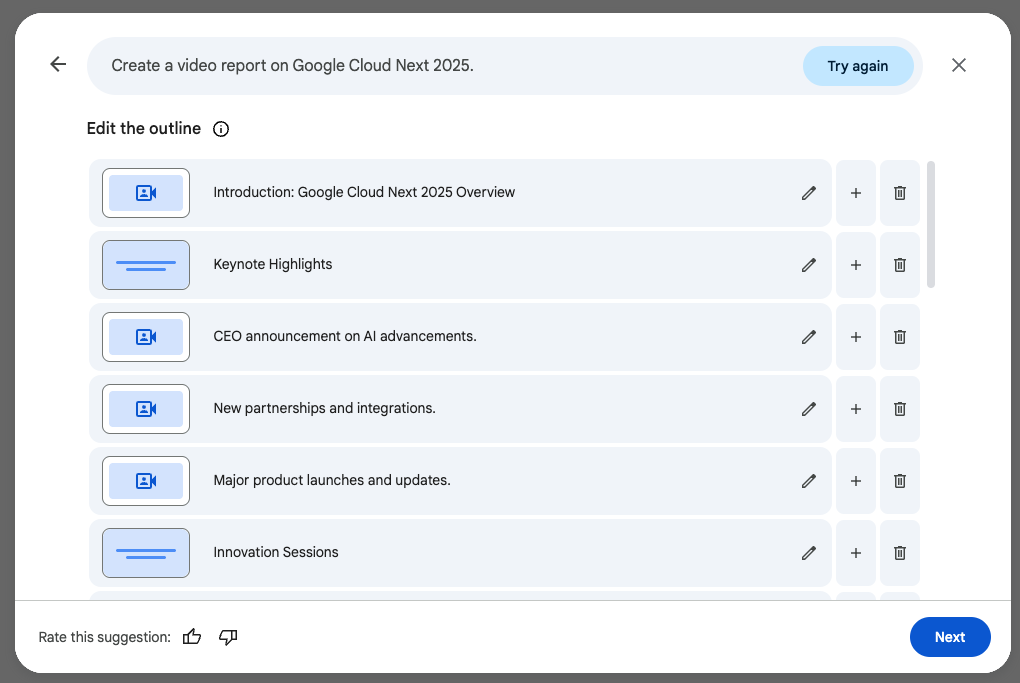This screenshot has width=1020, height=683.
Task: Select the Major product launches video thumbnail
Action: (146, 481)
